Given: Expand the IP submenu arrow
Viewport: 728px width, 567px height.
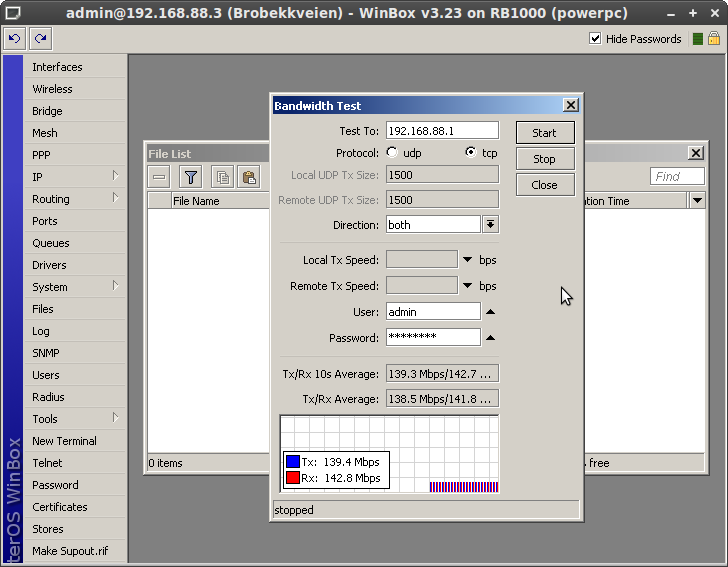Looking at the screenshot, I should (116, 176).
